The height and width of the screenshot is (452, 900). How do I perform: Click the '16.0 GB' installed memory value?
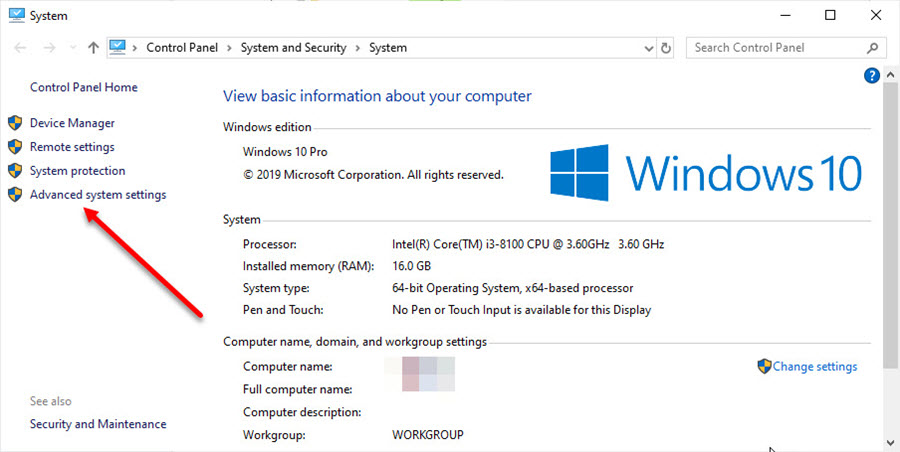412,266
